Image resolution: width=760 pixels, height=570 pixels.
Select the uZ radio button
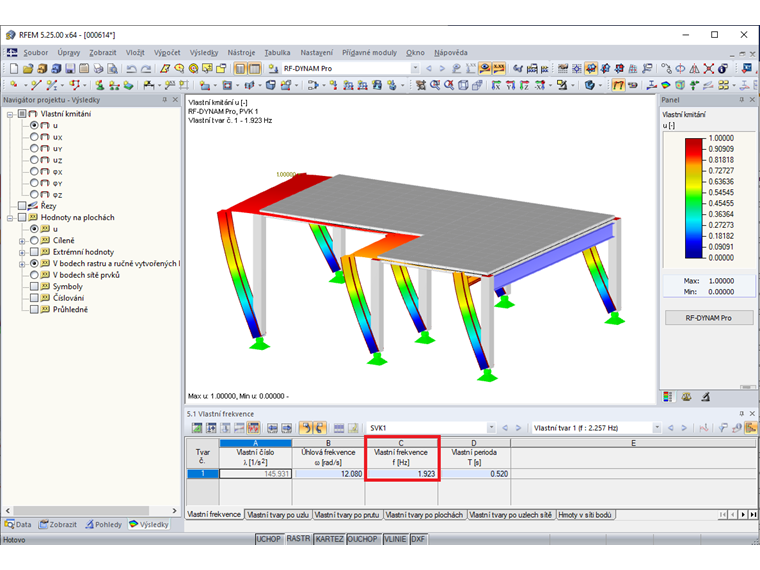point(34,160)
